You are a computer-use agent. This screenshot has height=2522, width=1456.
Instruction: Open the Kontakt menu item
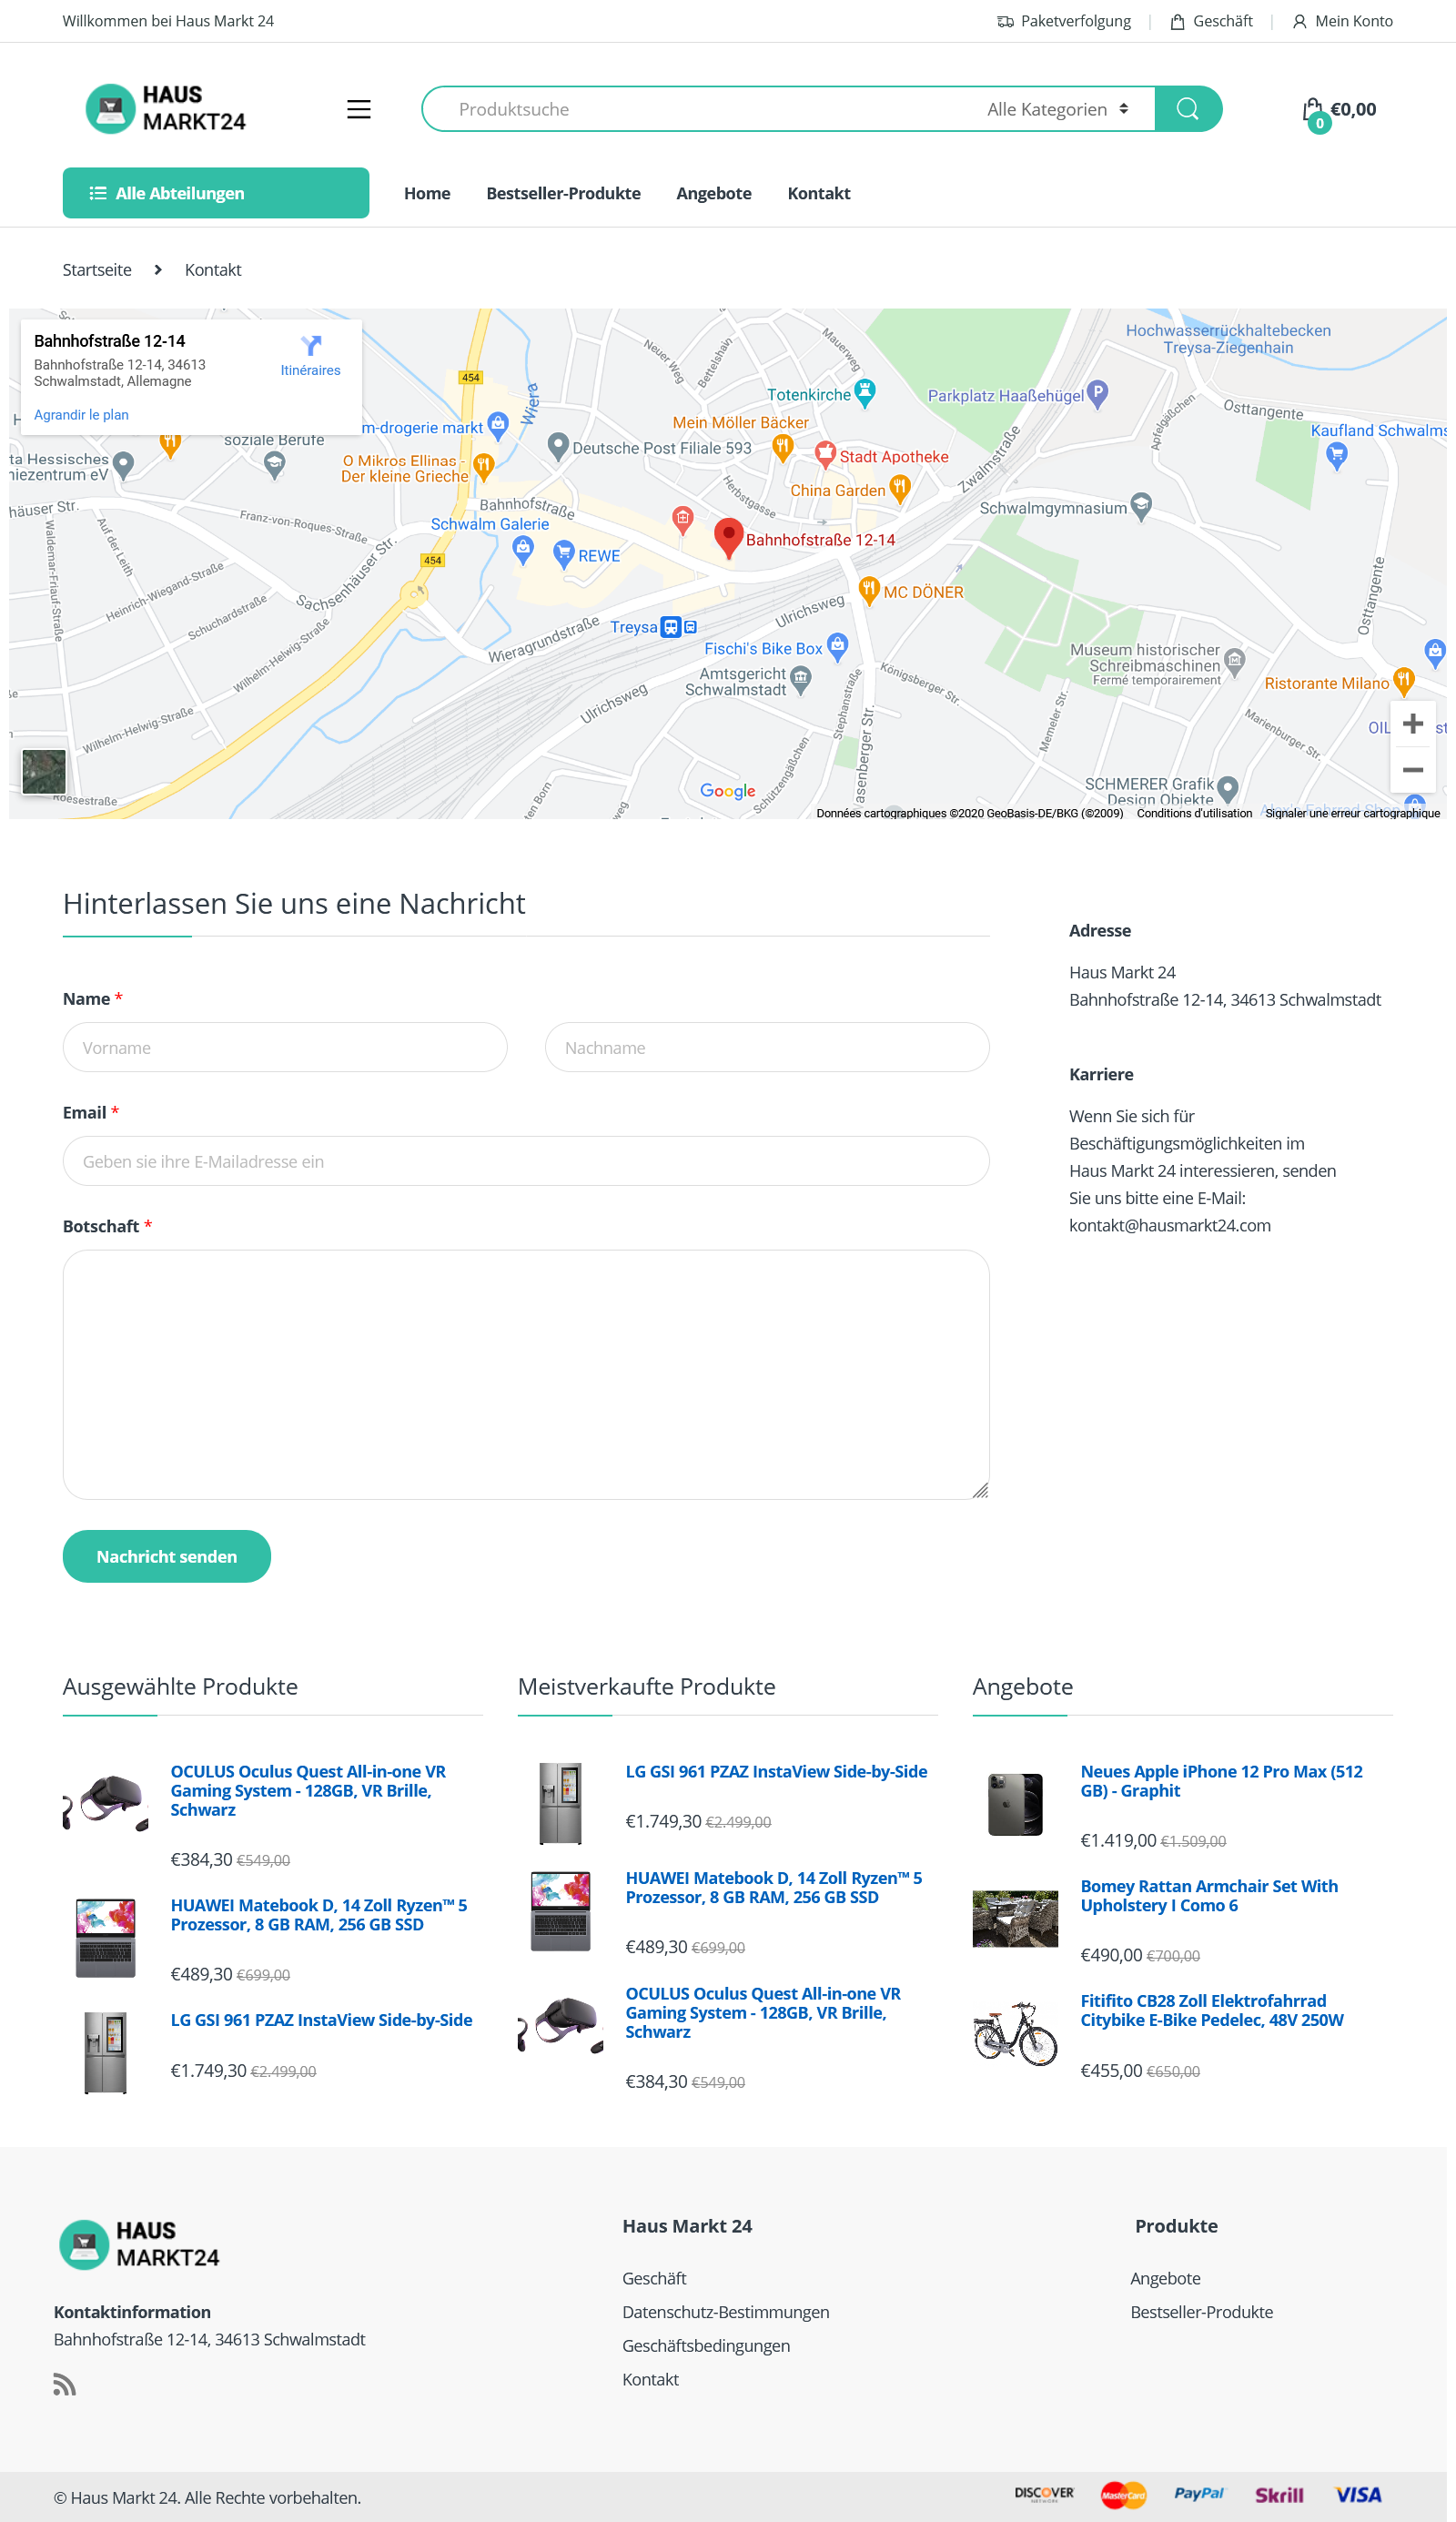tap(819, 193)
